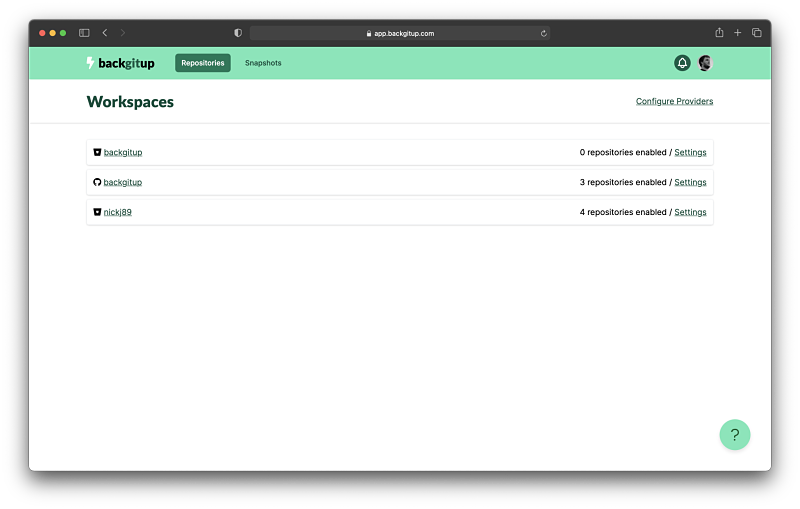800x509 pixels.
Task: Open the GitHub backgitup workspace link
Action: pyautogui.click(x=123, y=182)
